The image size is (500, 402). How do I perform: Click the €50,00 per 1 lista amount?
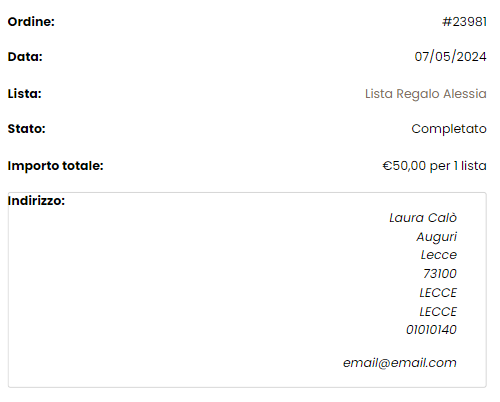[434, 166]
